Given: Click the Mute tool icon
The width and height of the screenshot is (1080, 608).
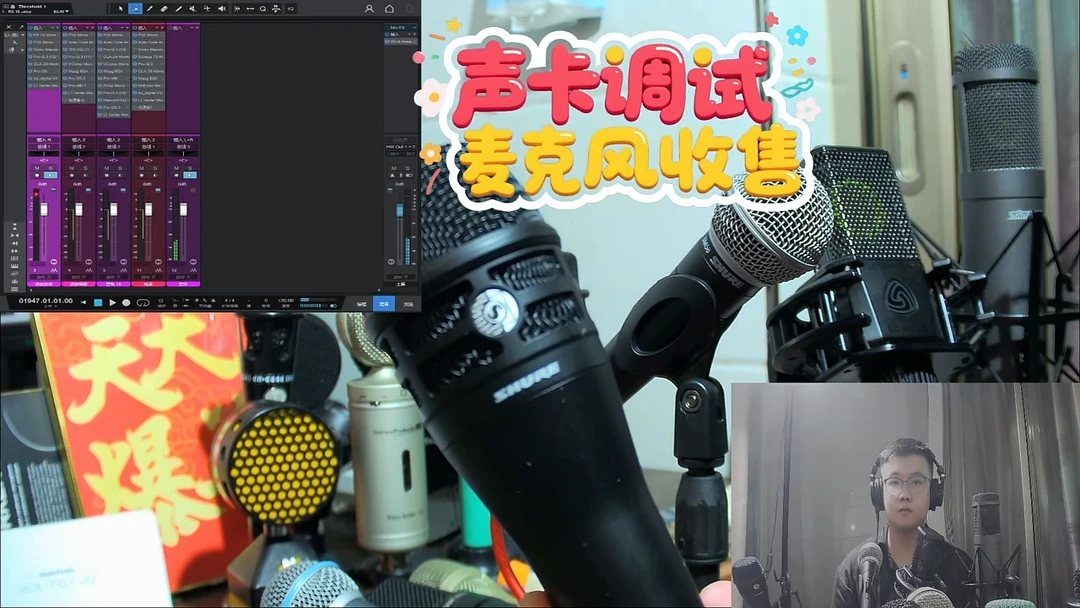Looking at the screenshot, I should point(192,8).
